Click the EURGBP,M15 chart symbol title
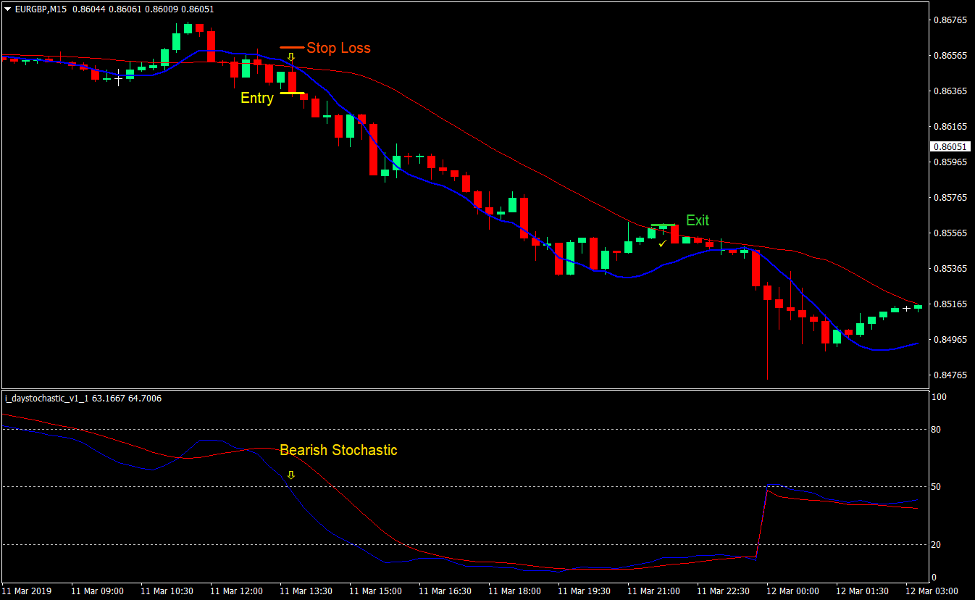The width and height of the screenshot is (977, 600). 41,9
